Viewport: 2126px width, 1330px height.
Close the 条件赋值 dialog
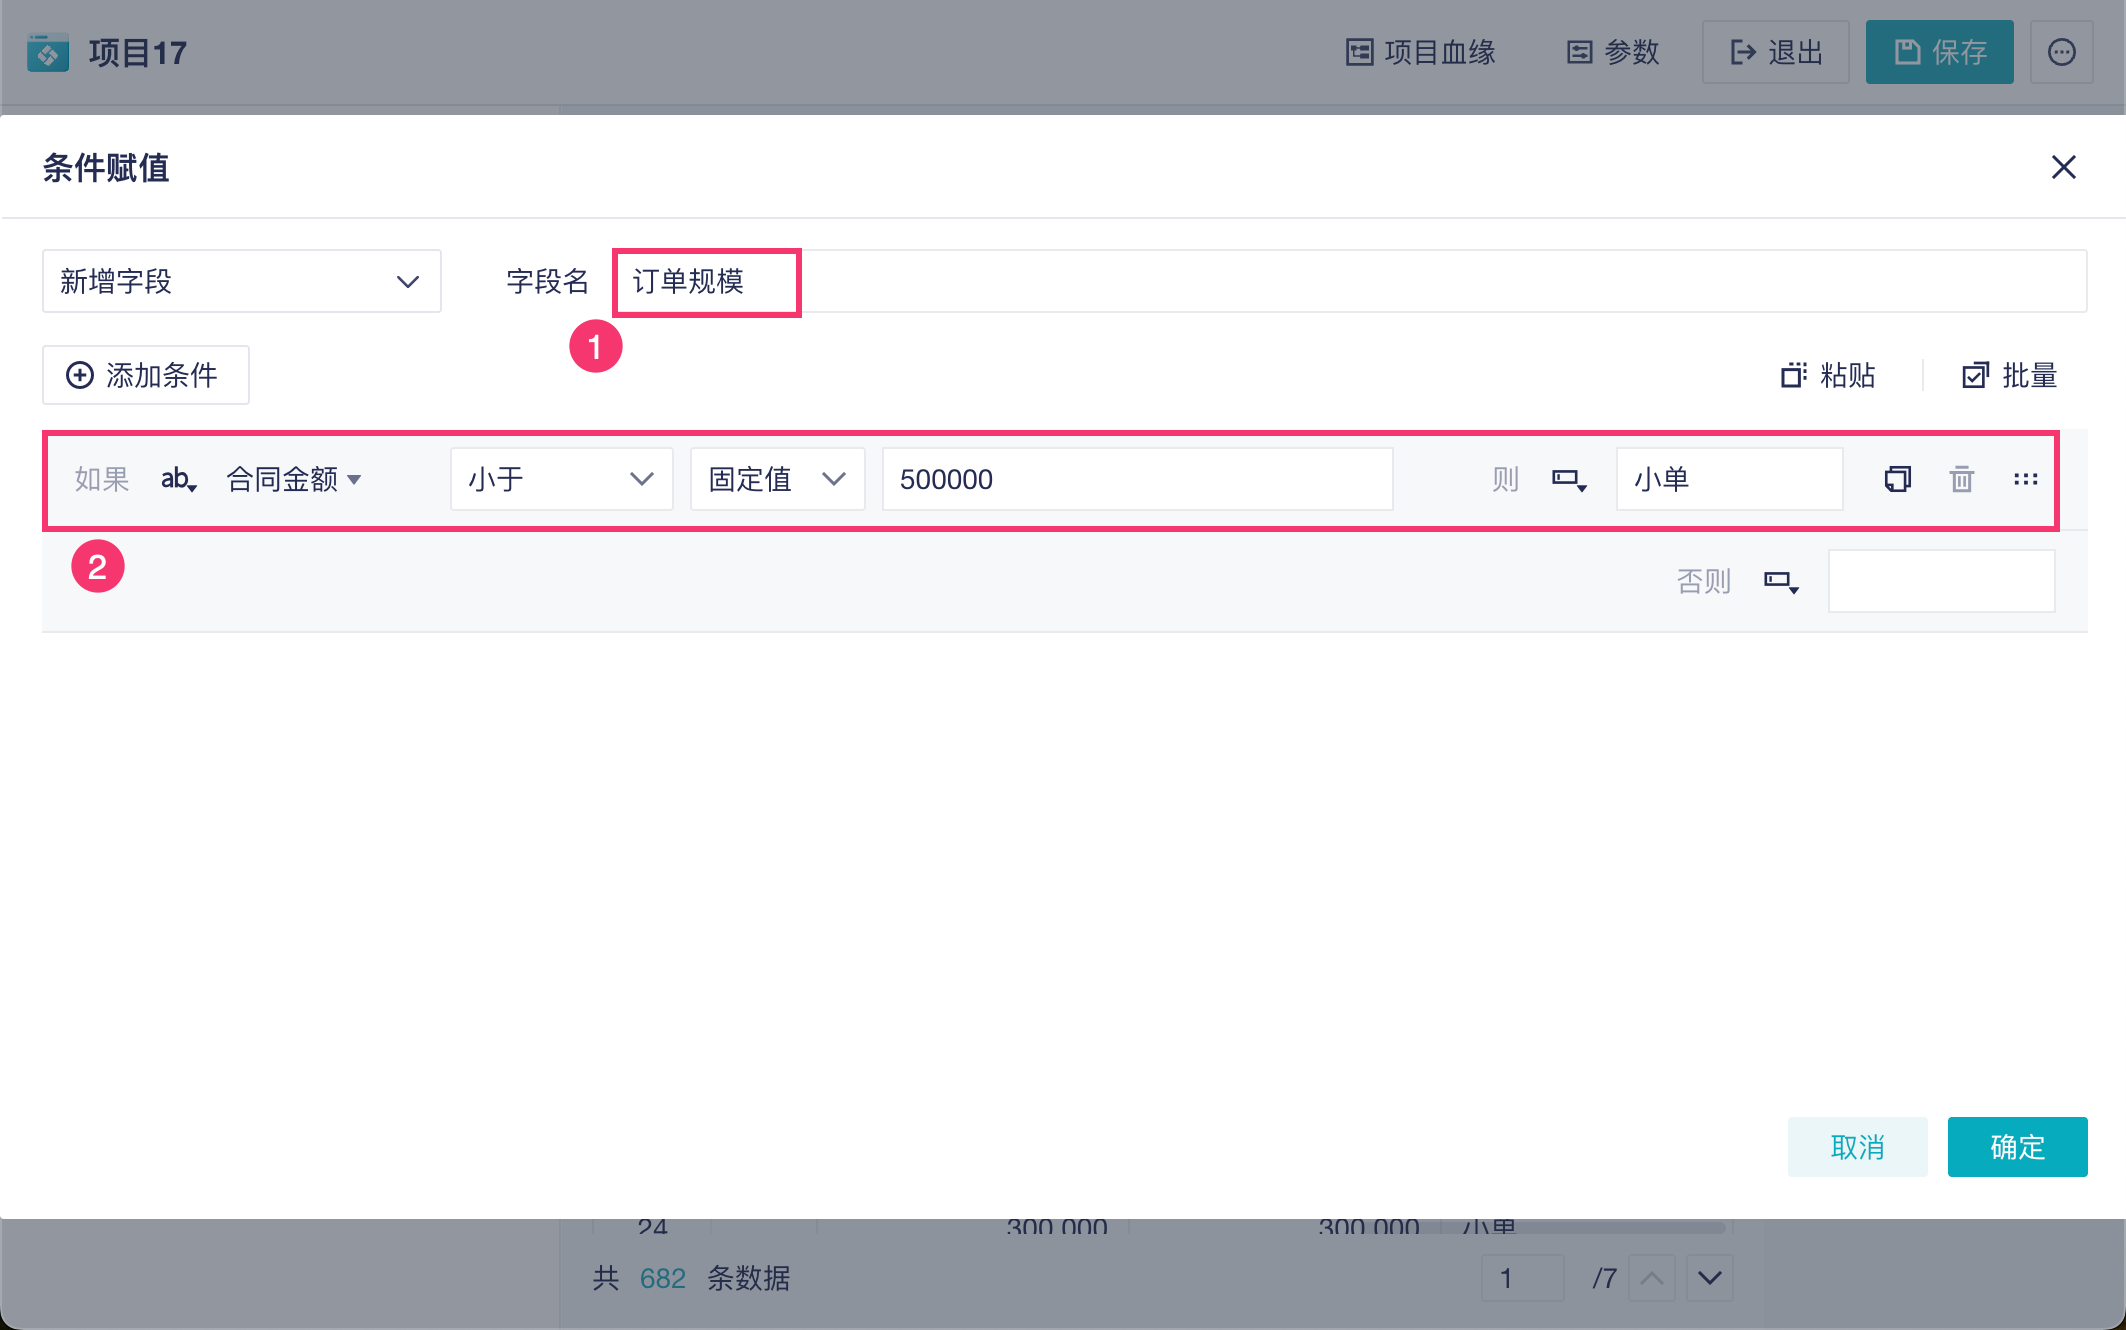pyautogui.click(x=2063, y=167)
